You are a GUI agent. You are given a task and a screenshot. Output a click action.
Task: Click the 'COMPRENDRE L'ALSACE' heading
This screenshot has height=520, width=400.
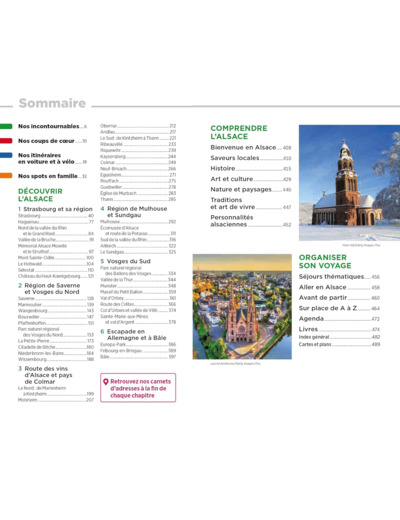tap(239, 132)
